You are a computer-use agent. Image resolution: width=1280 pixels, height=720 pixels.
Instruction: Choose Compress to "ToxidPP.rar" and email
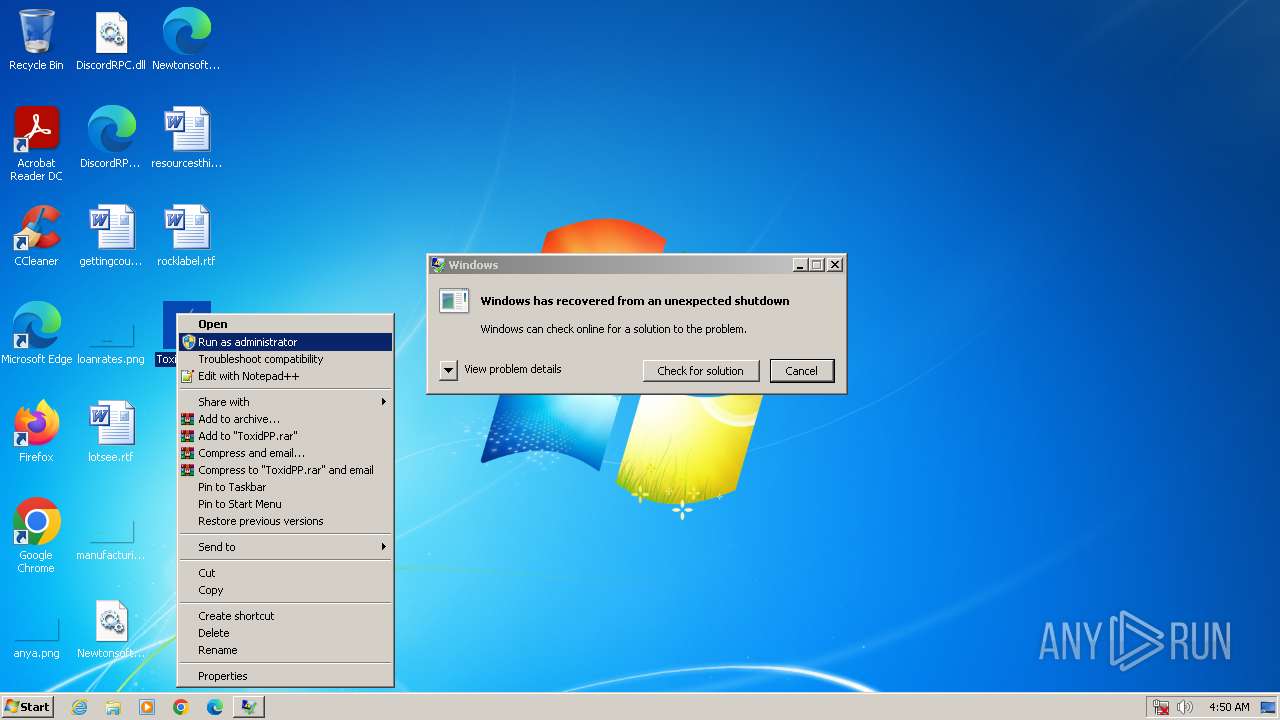point(285,470)
